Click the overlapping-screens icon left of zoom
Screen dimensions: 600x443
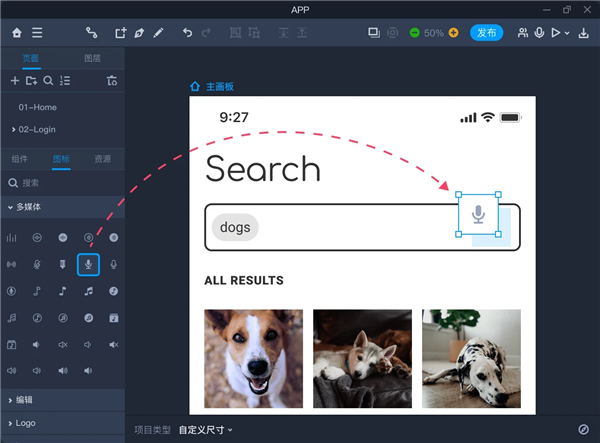[x=374, y=33]
